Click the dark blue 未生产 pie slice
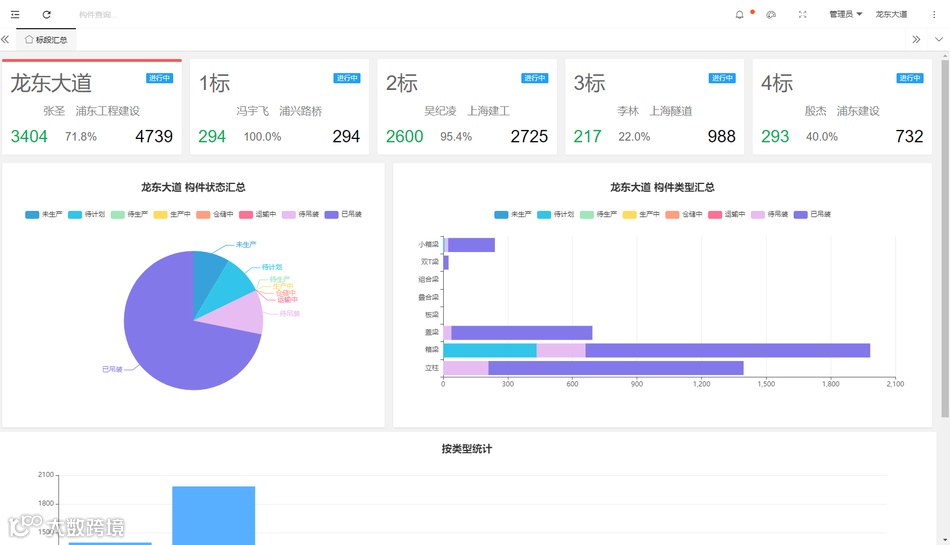This screenshot has height=545, width=950. [207, 276]
